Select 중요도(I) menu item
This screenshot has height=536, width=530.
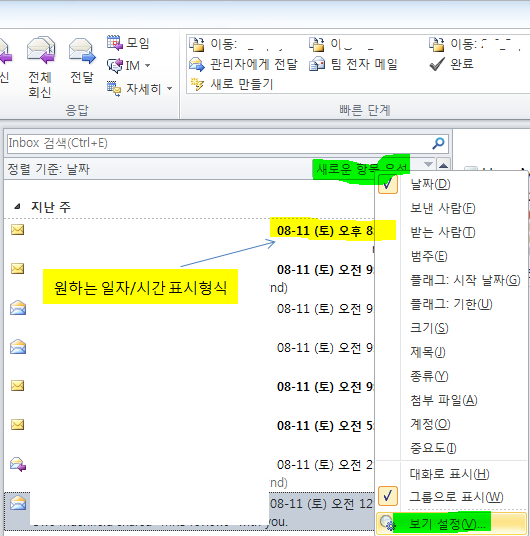(x=451, y=448)
